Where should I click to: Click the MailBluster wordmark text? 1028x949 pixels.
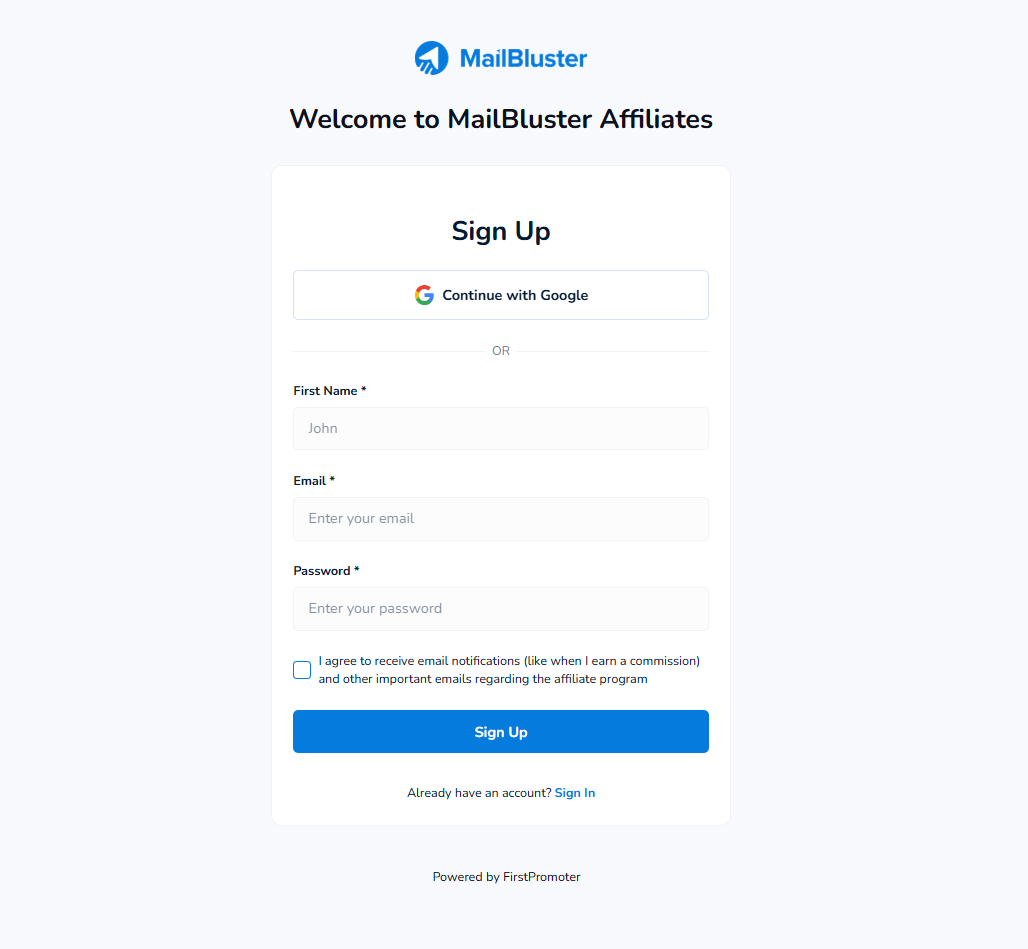pos(523,58)
